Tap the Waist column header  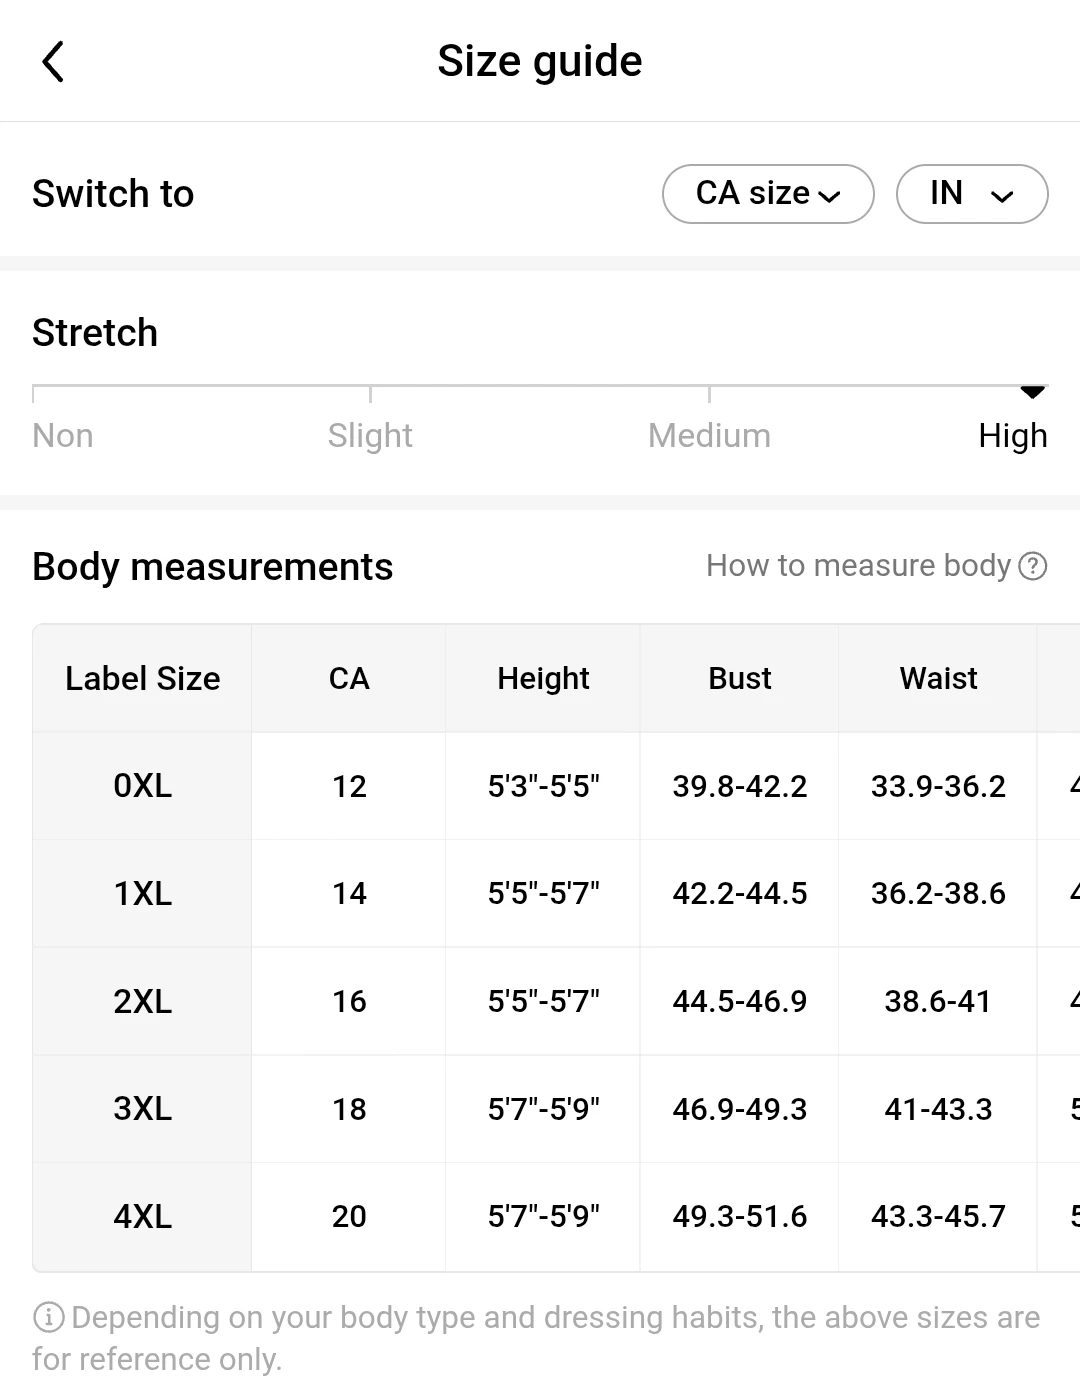[x=938, y=679]
